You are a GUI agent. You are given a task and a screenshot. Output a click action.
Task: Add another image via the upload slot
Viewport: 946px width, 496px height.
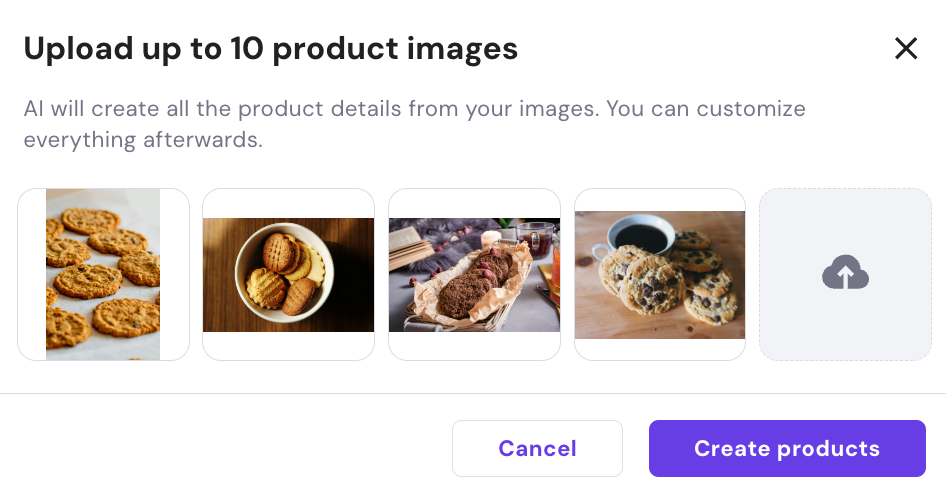pos(845,274)
